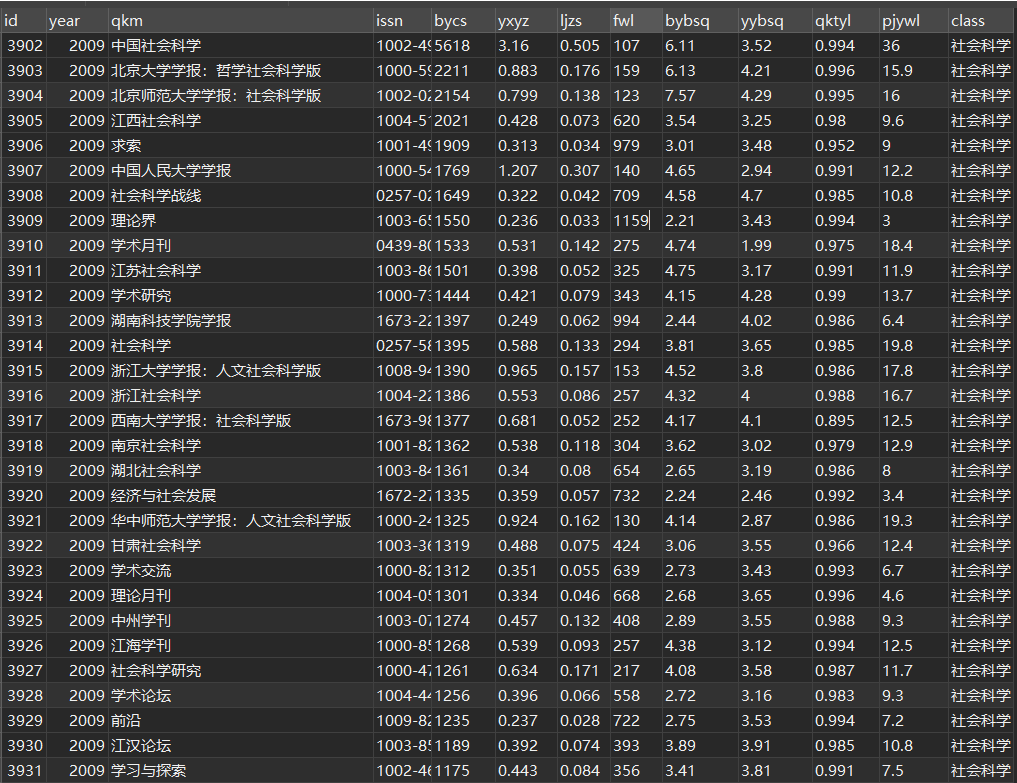Image resolution: width=1017 pixels, height=783 pixels.
Task: Select the 社会科学战线 cell
Action: click(241, 196)
